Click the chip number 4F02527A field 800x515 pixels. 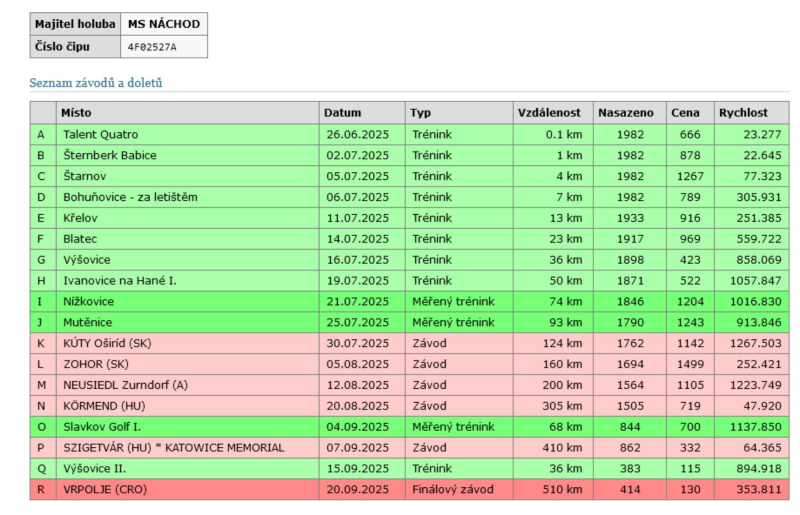pyautogui.click(x=152, y=47)
